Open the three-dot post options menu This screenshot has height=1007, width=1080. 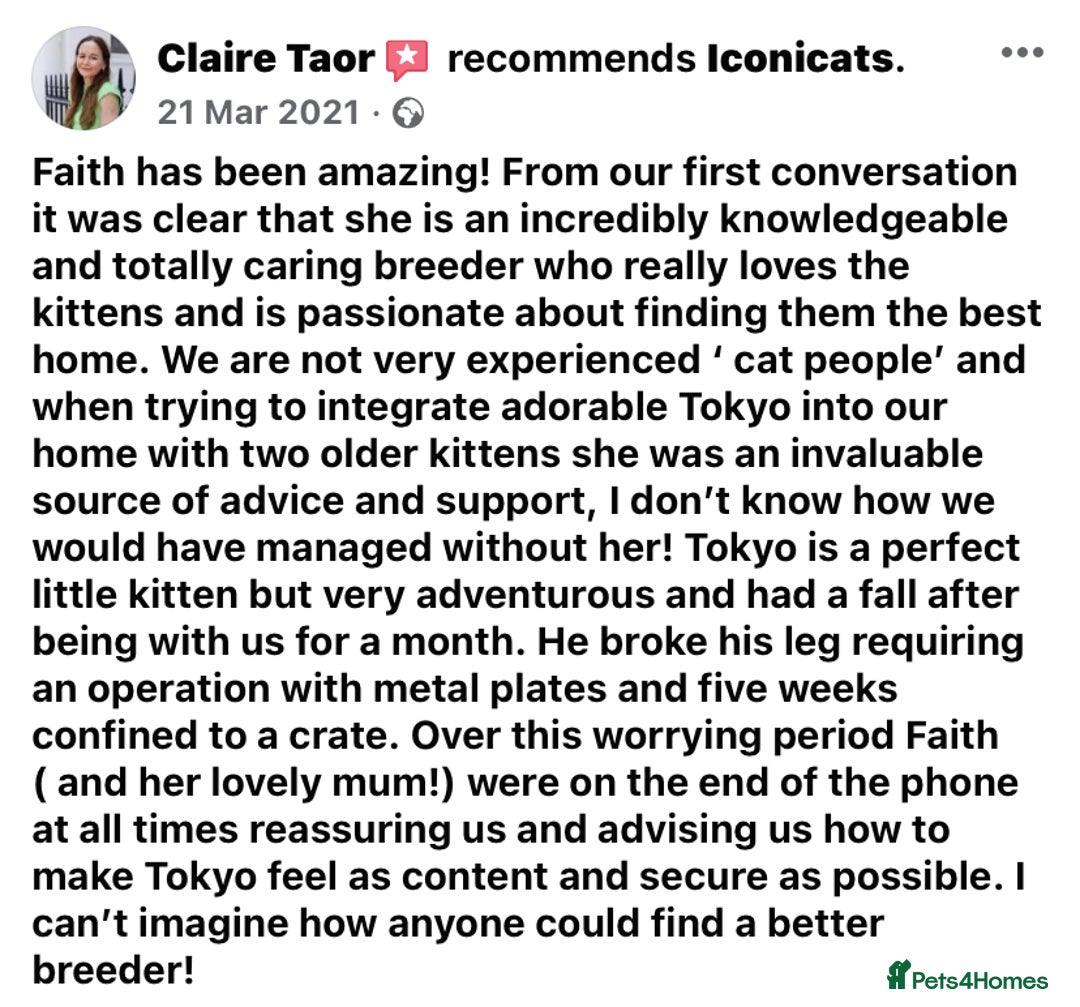click(x=1022, y=52)
